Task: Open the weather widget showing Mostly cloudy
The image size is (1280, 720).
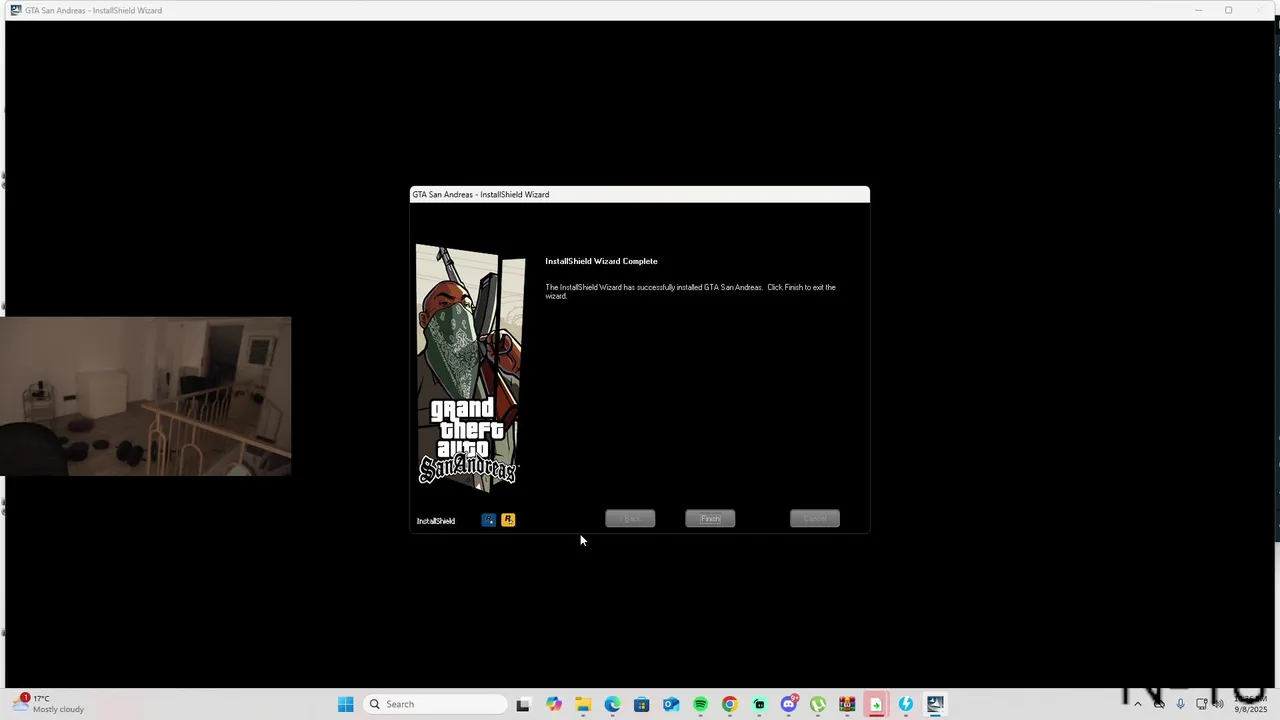Action: tap(50, 704)
